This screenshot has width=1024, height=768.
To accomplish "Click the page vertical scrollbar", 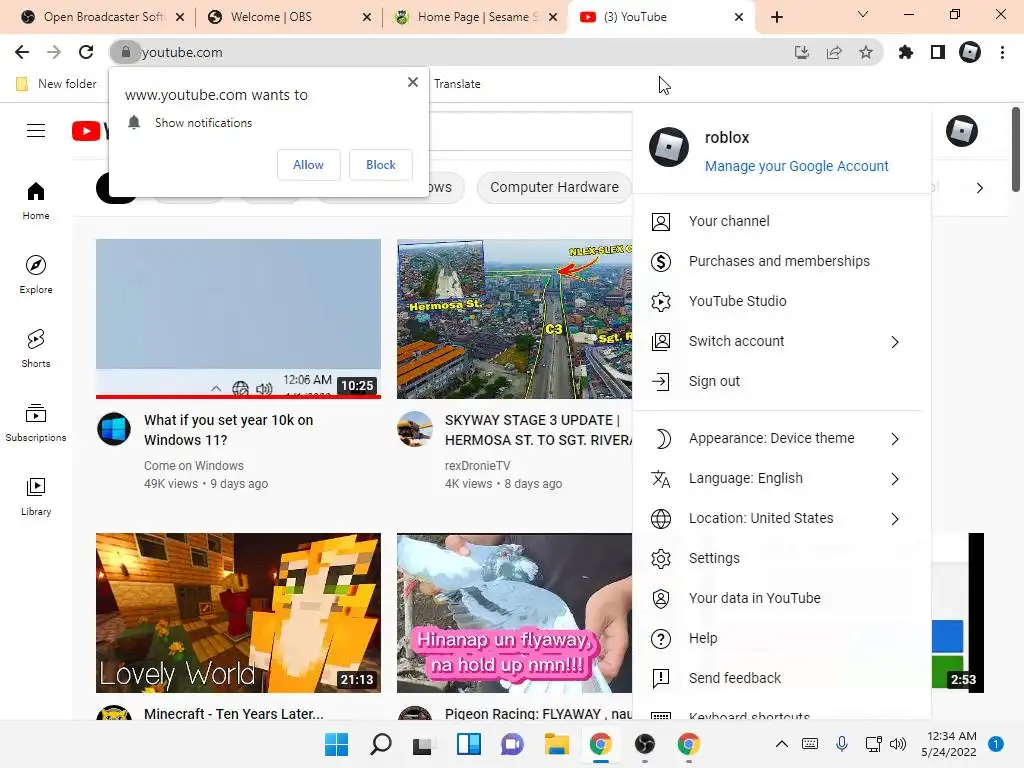I will (x=1016, y=150).
